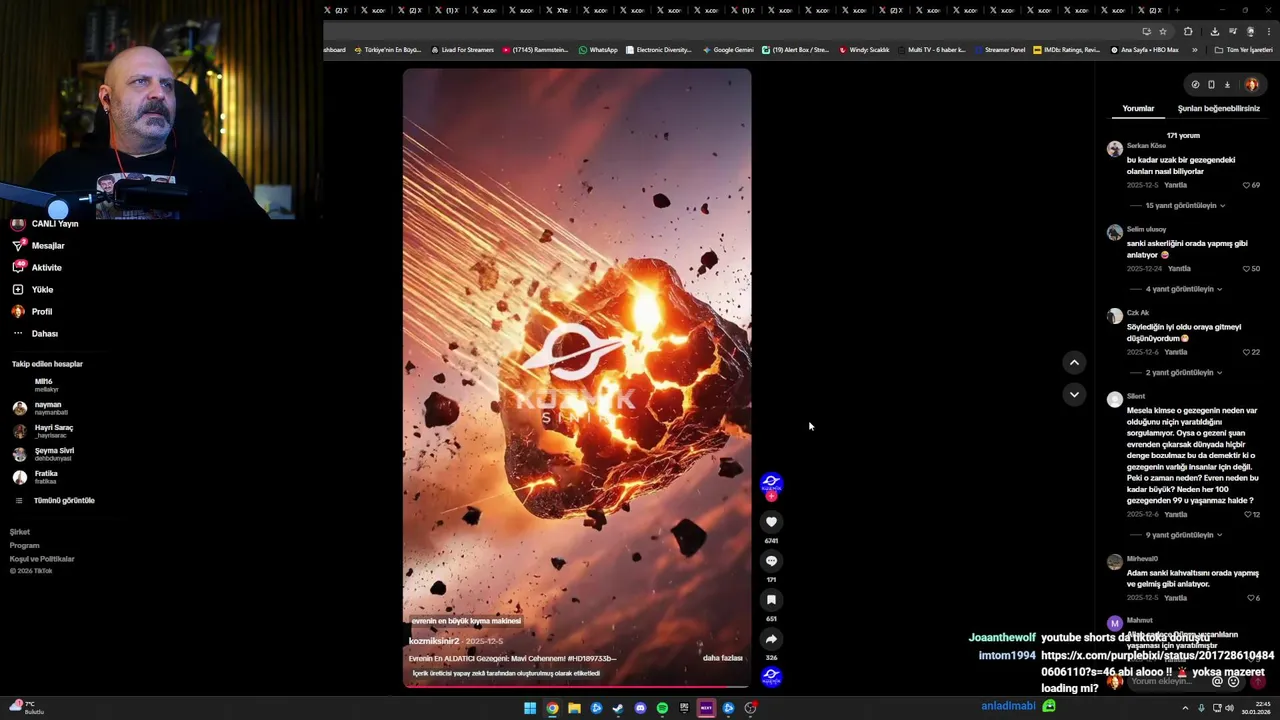The width and height of the screenshot is (1280, 720).
Task: Open kozmiksinir creator avatar beside video
Action: 771,483
